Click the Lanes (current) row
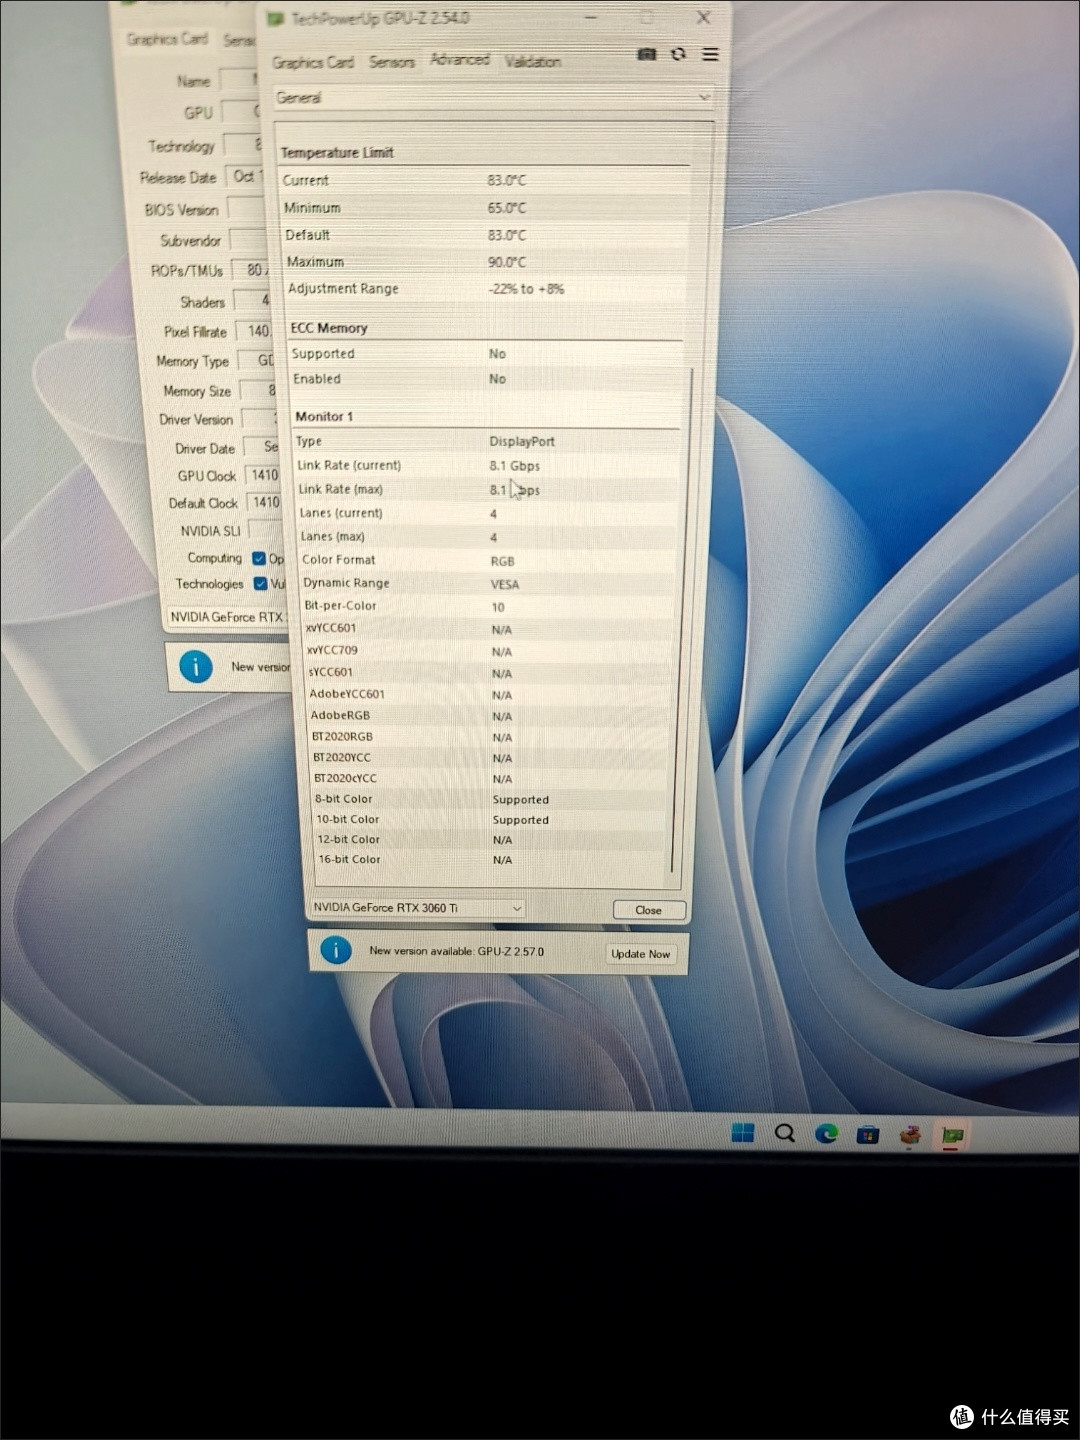This screenshot has width=1080, height=1440. (488, 513)
